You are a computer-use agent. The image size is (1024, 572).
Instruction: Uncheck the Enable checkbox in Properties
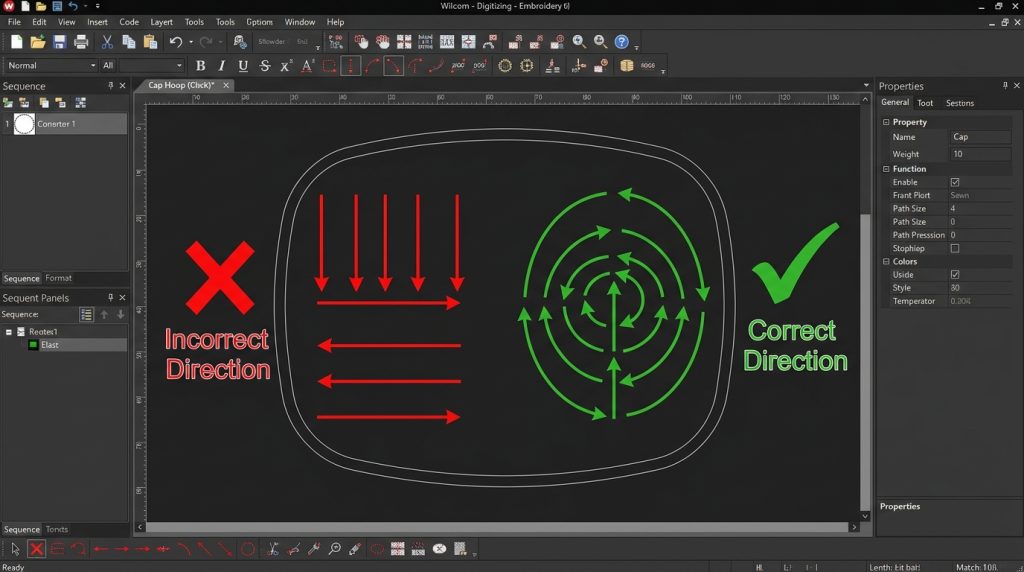[955, 182]
